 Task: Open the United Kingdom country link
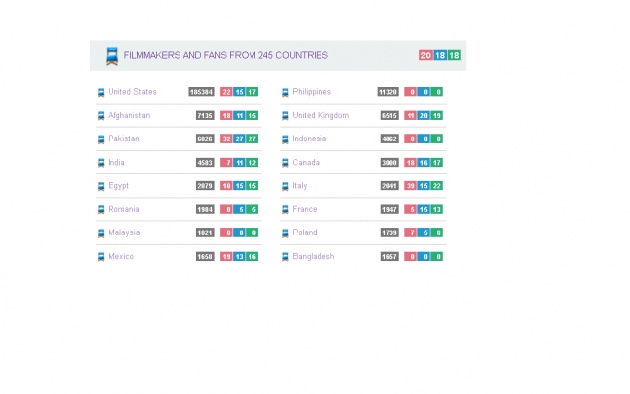(321, 115)
